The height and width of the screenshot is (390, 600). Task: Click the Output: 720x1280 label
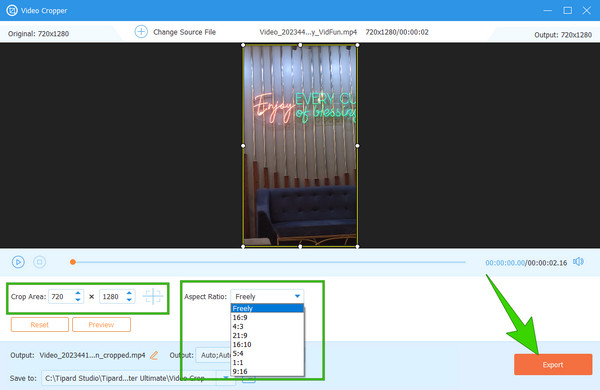(x=563, y=35)
